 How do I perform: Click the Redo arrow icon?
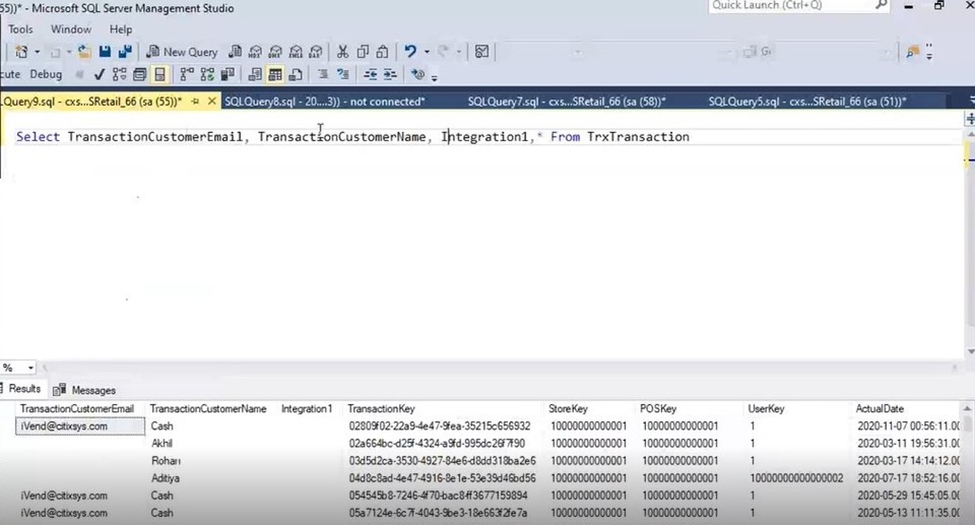tap(443, 52)
